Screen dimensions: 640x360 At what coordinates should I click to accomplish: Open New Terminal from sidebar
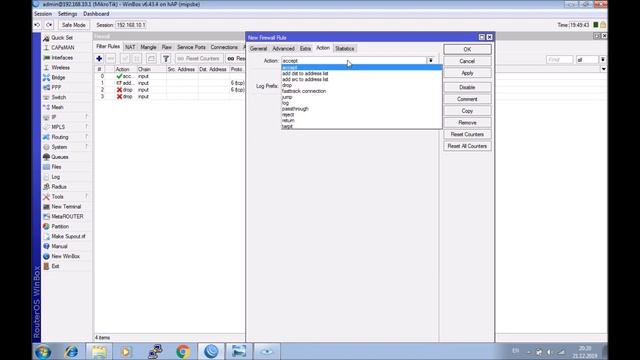point(66,207)
